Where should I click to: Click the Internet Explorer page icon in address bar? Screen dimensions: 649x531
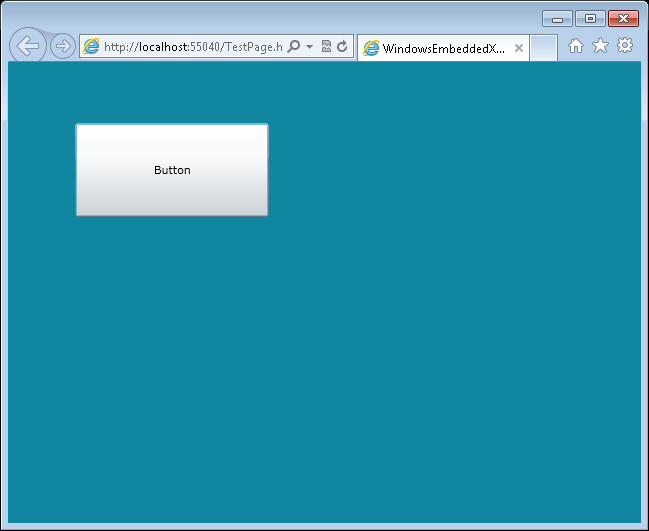pyautogui.click(x=91, y=46)
